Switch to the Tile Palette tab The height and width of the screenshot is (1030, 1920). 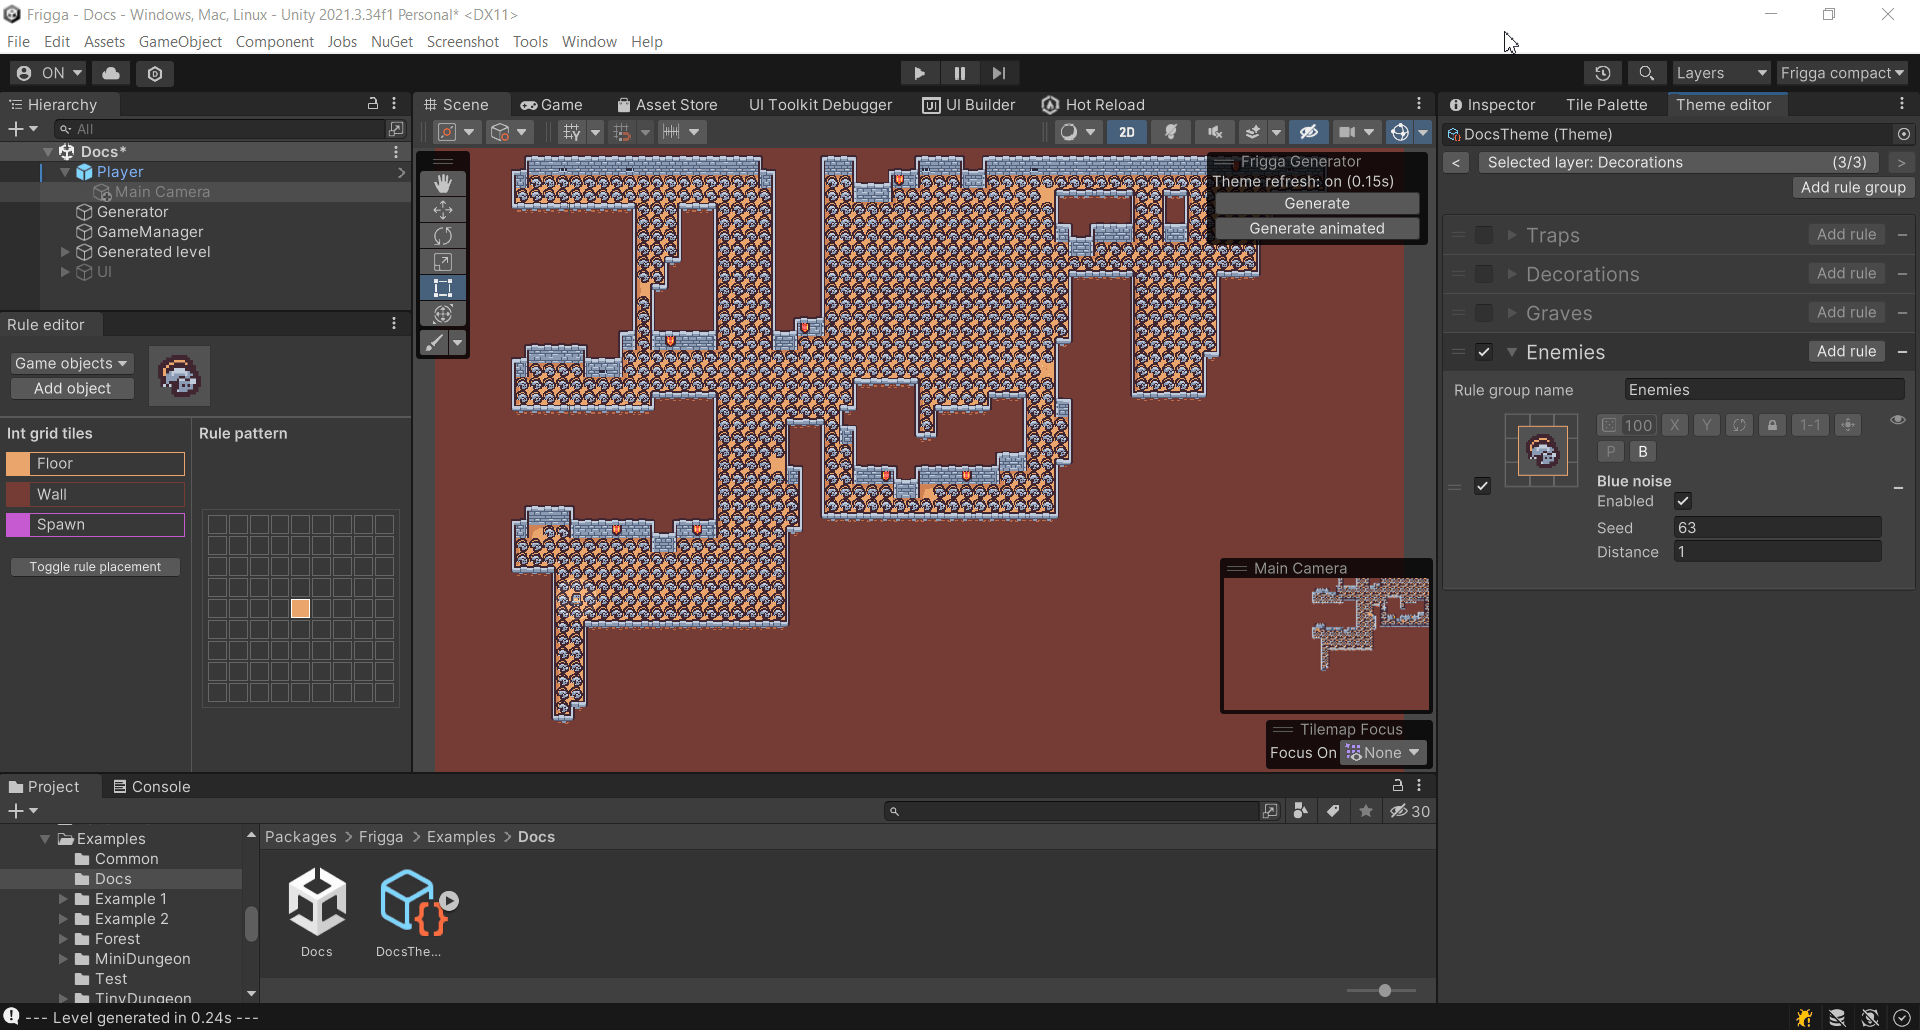(x=1606, y=104)
